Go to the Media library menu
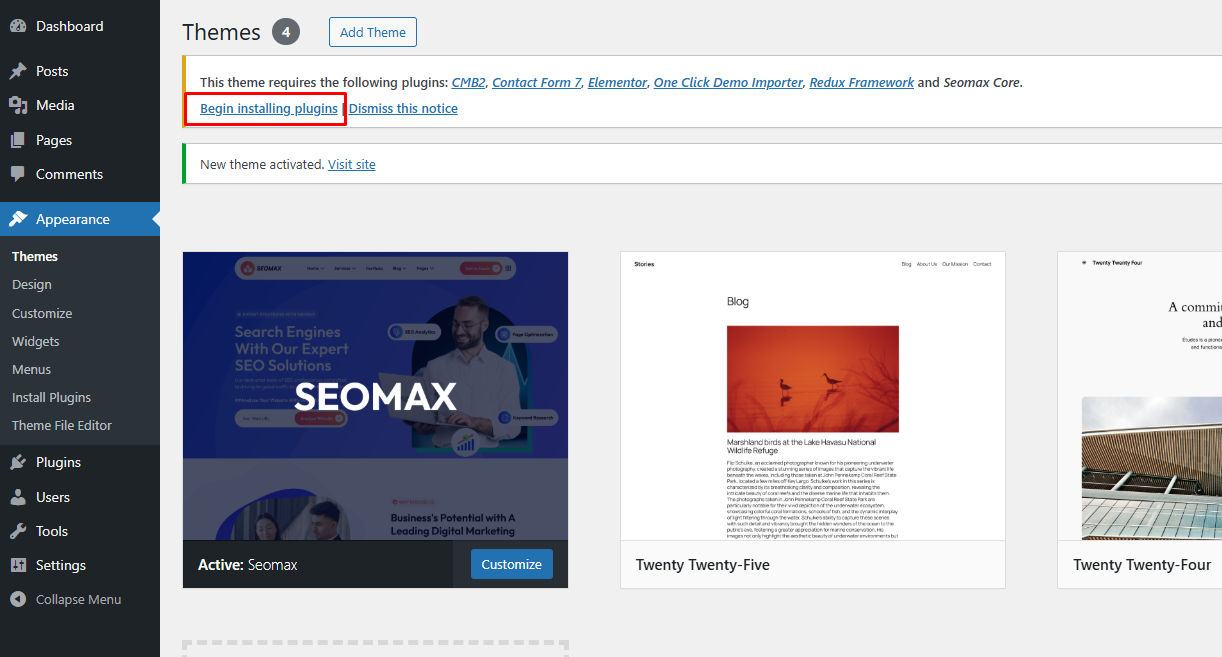 tap(80, 105)
